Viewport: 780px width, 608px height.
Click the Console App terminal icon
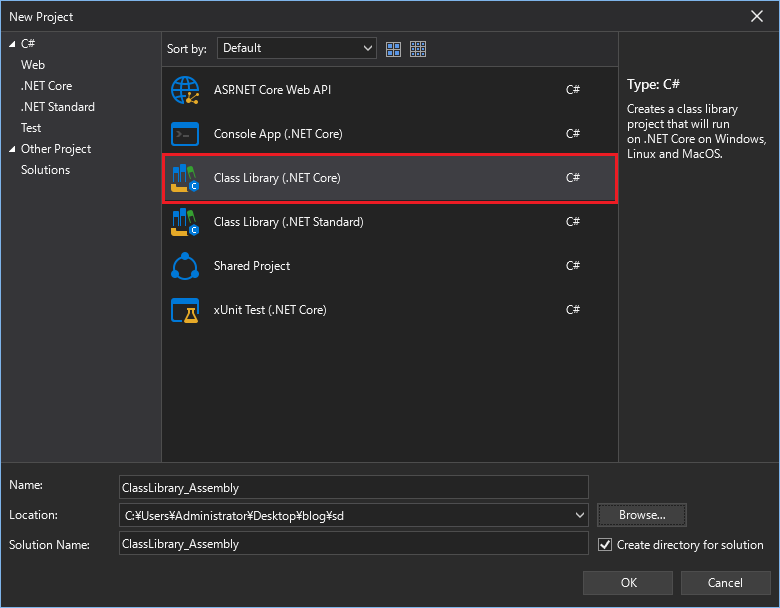tap(186, 134)
